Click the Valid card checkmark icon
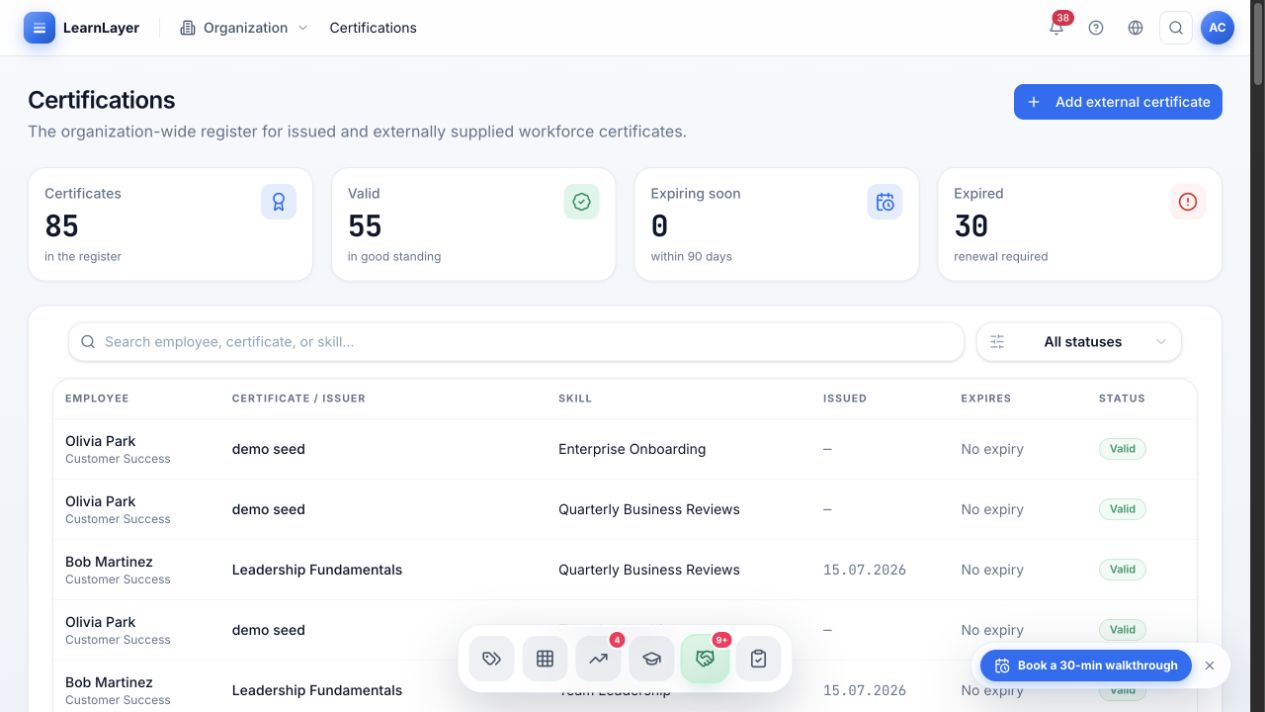1265x712 pixels. [582, 202]
